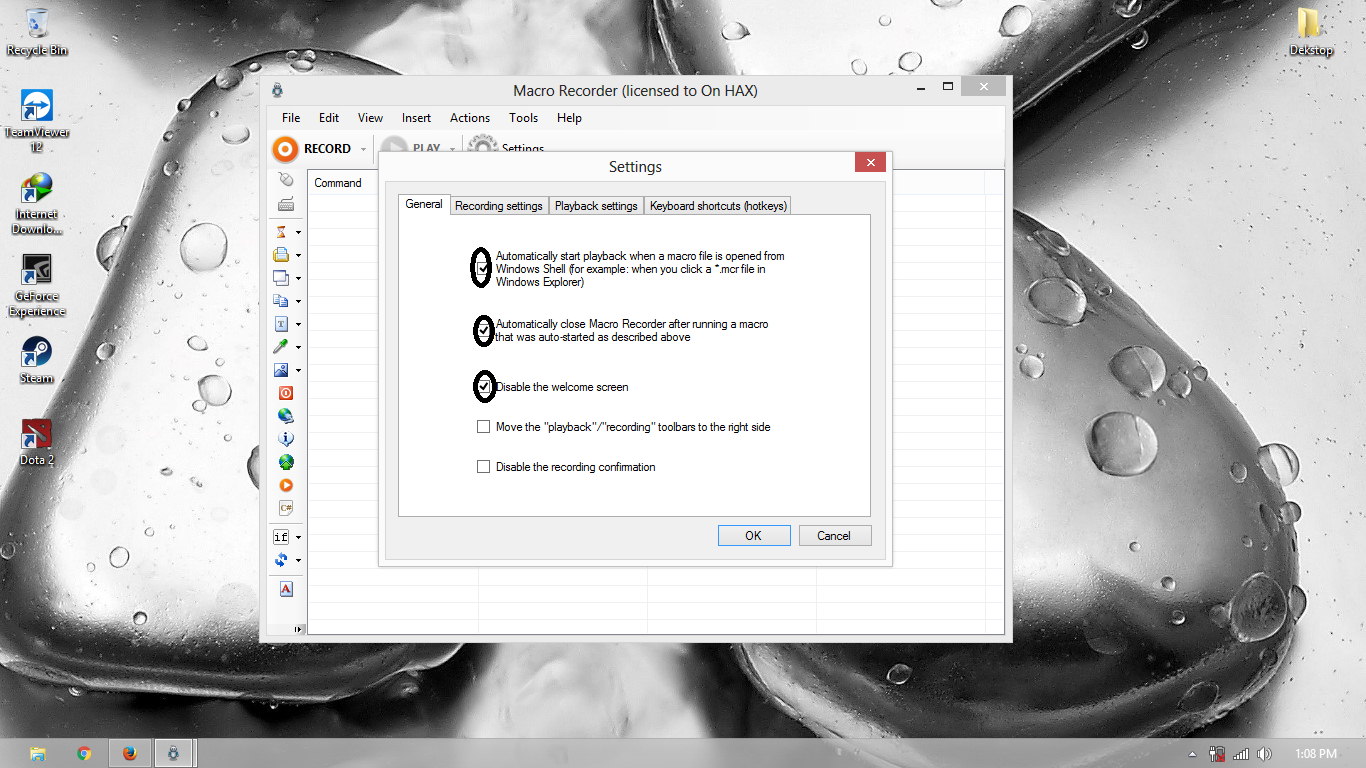This screenshot has height=768, width=1366.
Task: Select the keyboard action tool
Action: tap(286, 201)
